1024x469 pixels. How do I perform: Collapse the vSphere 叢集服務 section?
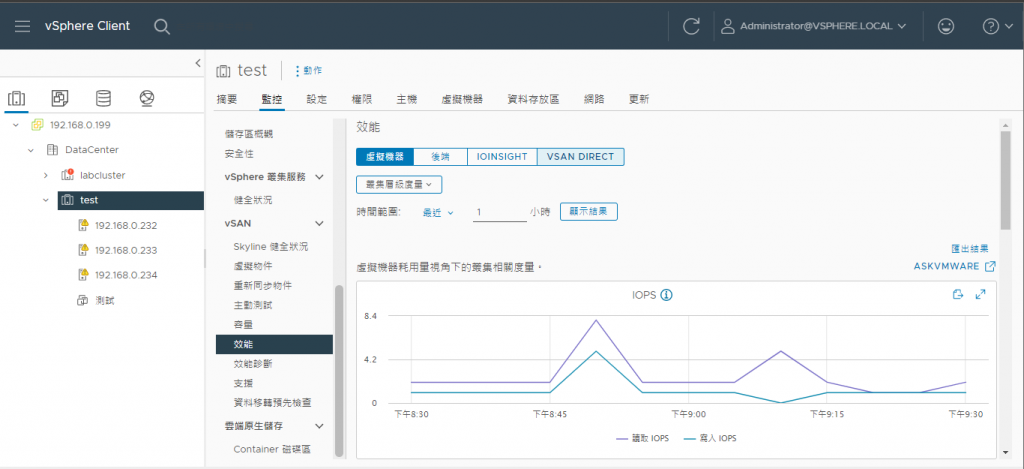[x=319, y=177]
